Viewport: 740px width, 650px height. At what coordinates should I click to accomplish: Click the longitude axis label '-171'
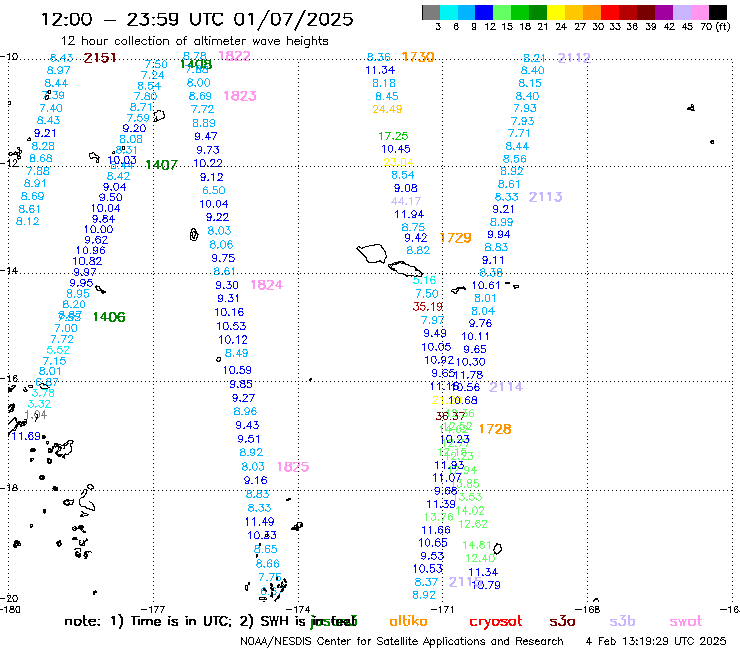444,609
